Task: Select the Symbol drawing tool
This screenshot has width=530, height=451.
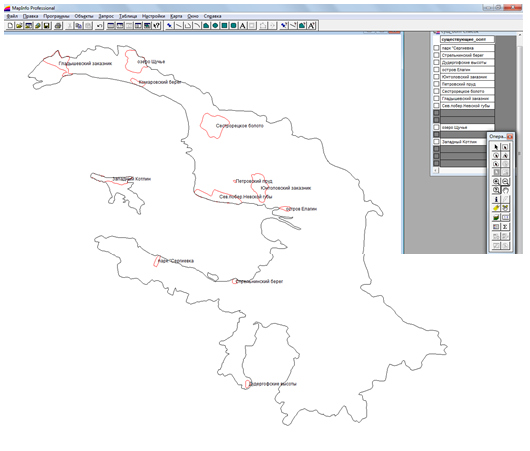Action: click(x=170, y=25)
